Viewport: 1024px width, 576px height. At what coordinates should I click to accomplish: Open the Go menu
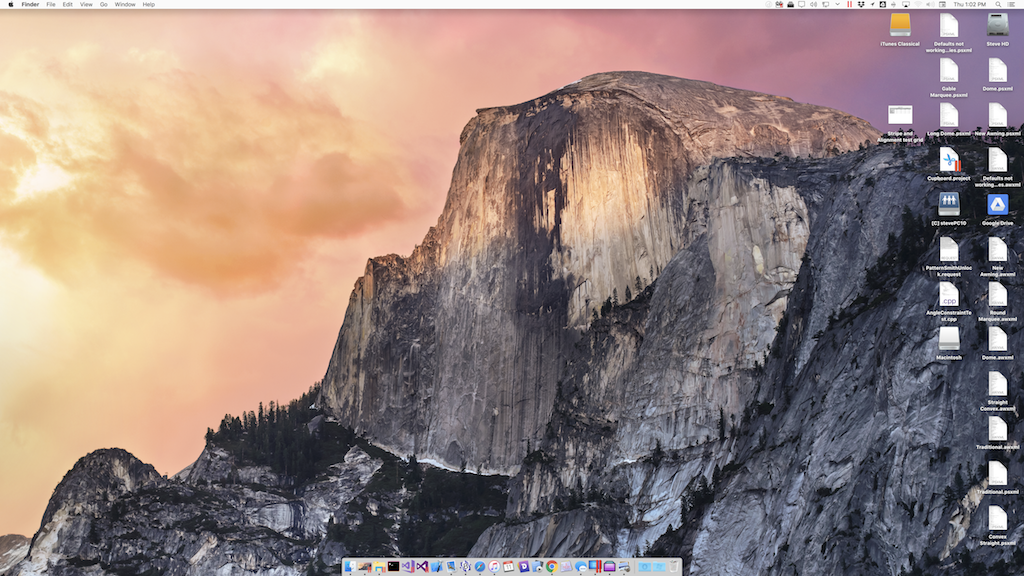click(x=103, y=4)
